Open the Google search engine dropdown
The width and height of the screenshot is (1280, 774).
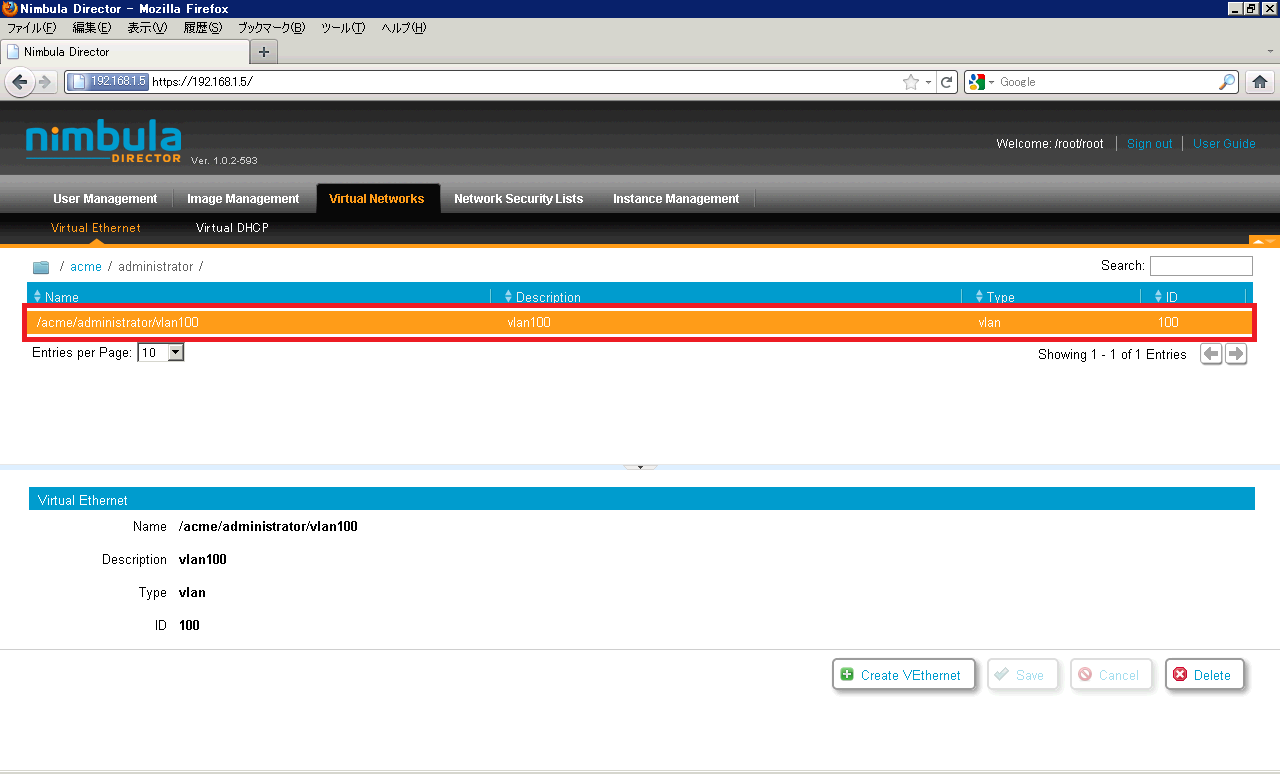(981, 82)
